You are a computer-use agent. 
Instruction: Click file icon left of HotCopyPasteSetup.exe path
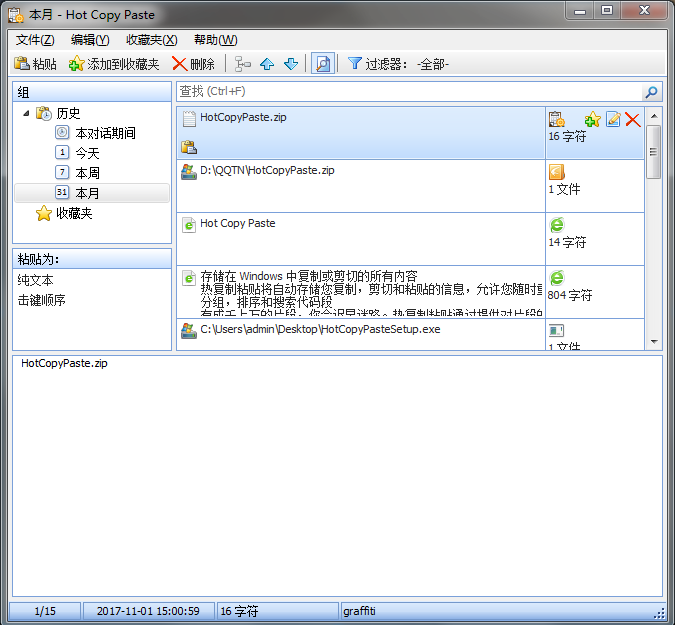[x=189, y=331]
